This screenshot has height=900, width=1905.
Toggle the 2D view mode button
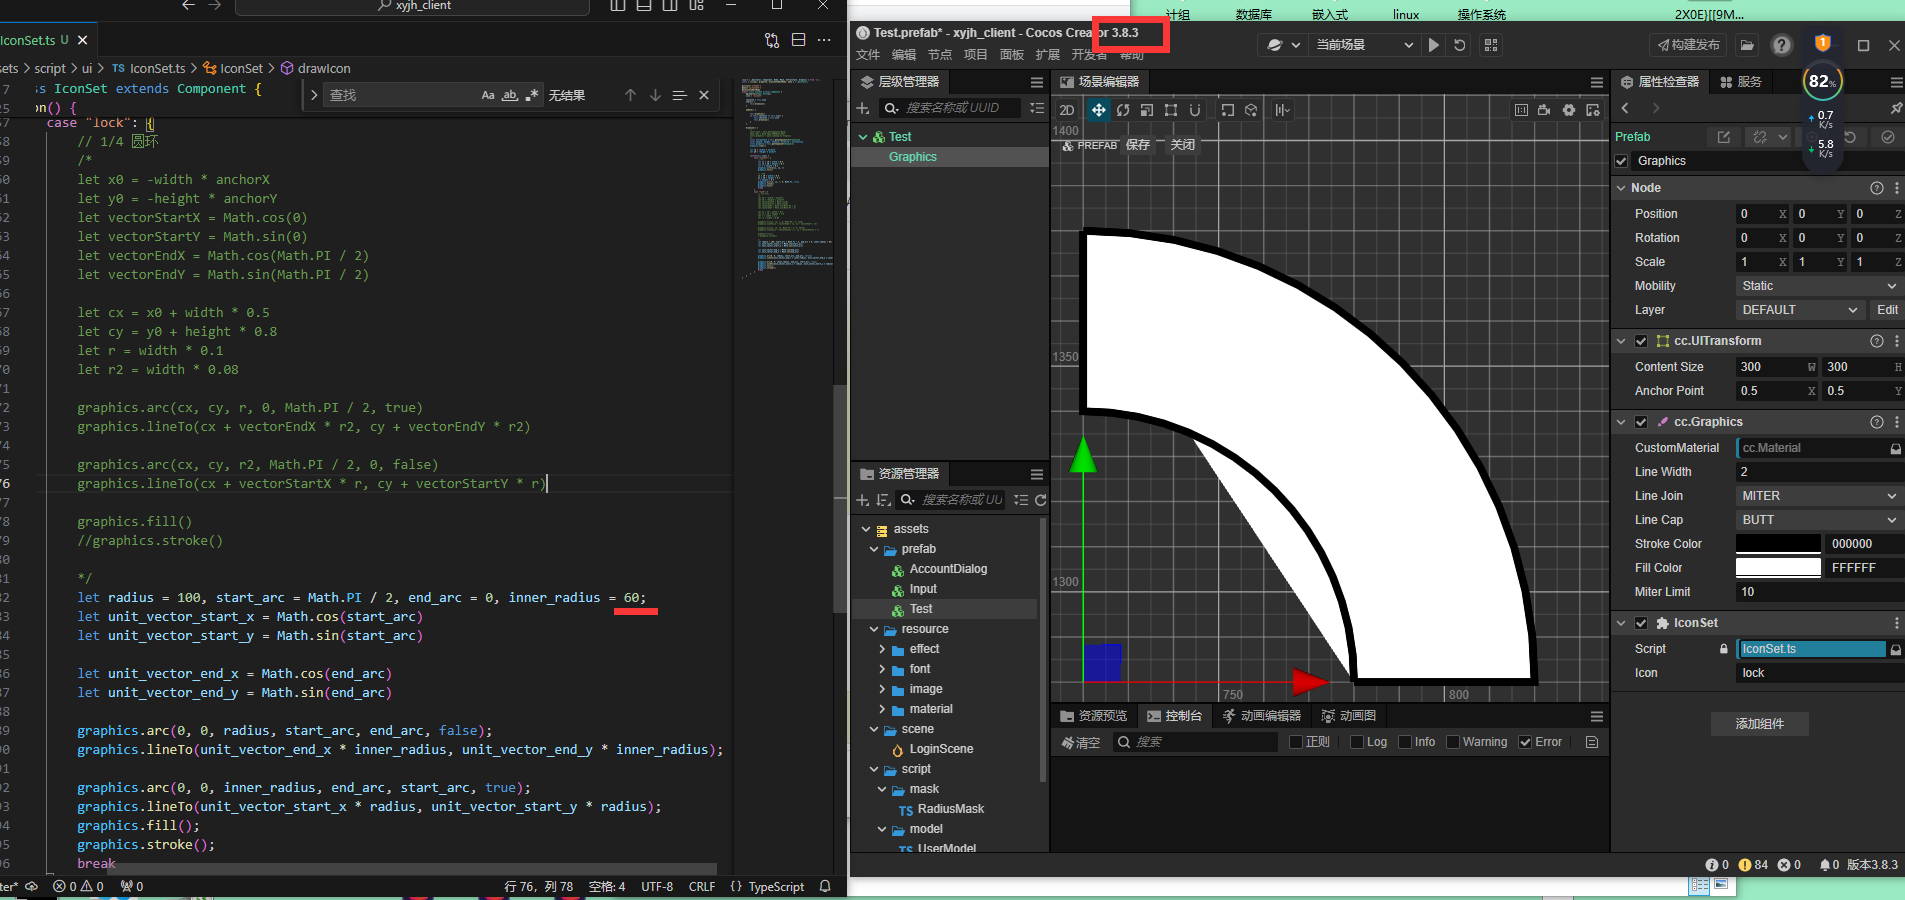click(x=1067, y=110)
